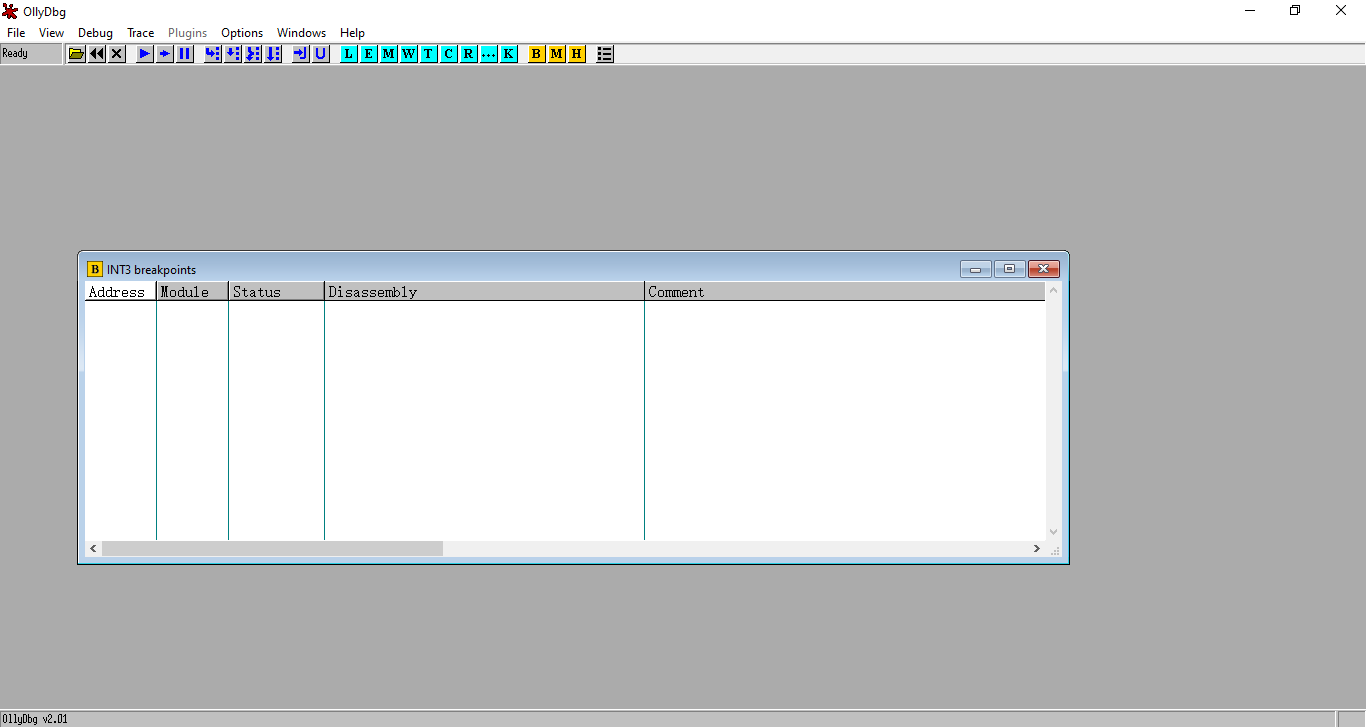
Task: Restore down the OllyDbg main window
Action: [x=1295, y=11]
